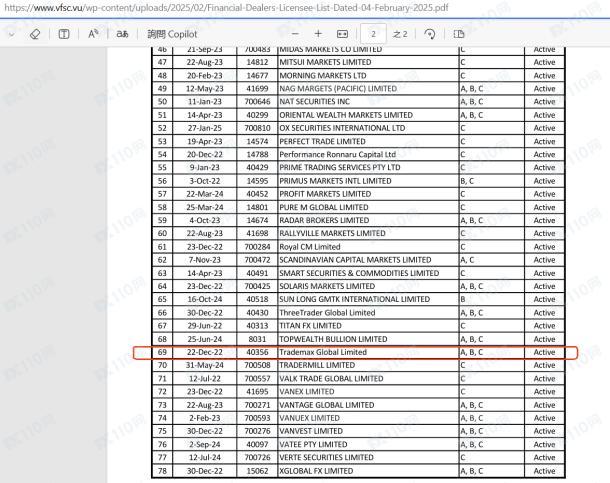Expand the chevron dropdown left of eraser
The image size is (610, 483).
tap(11, 35)
